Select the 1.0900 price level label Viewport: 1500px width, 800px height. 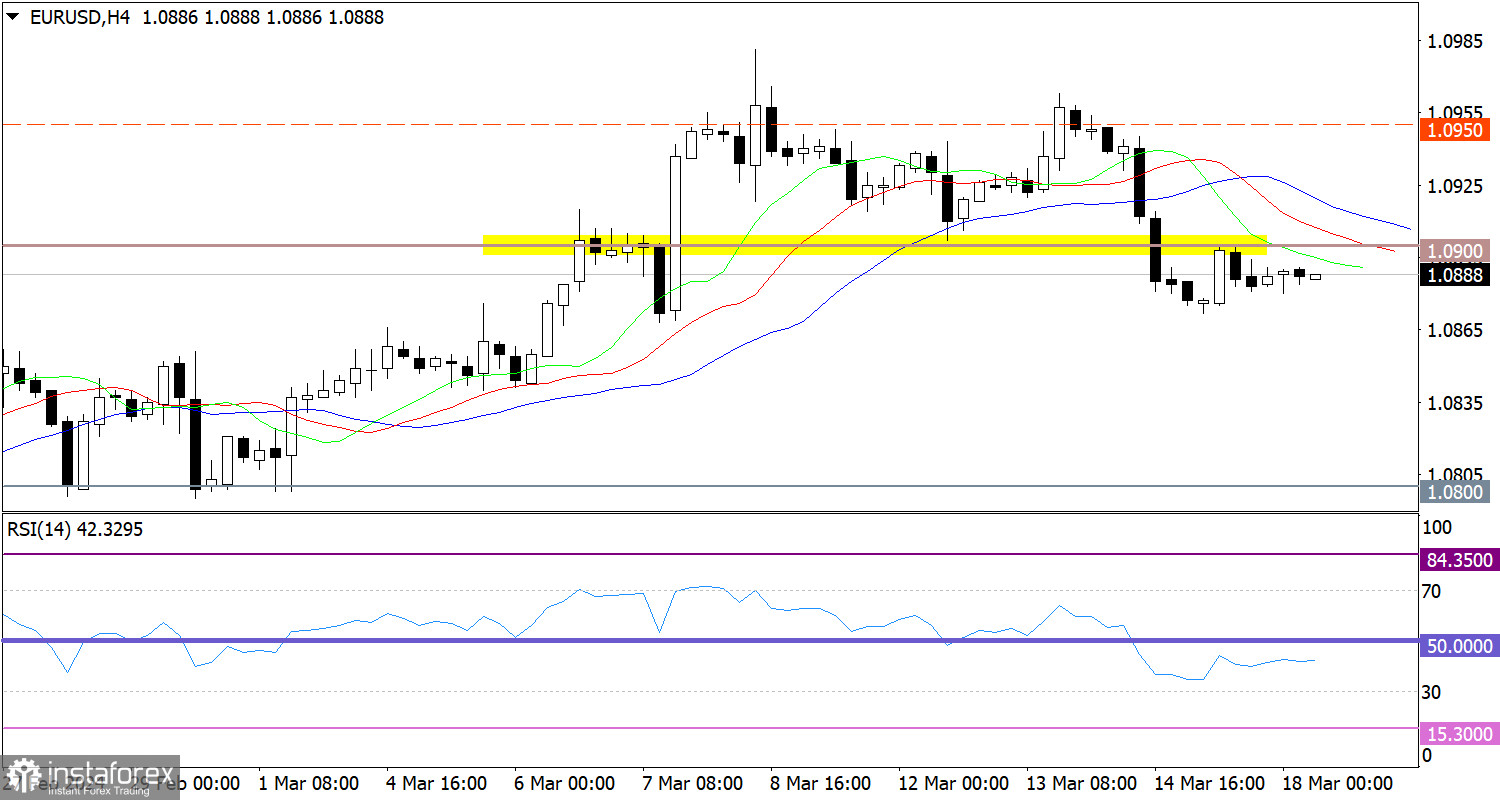click(1457, 250)
